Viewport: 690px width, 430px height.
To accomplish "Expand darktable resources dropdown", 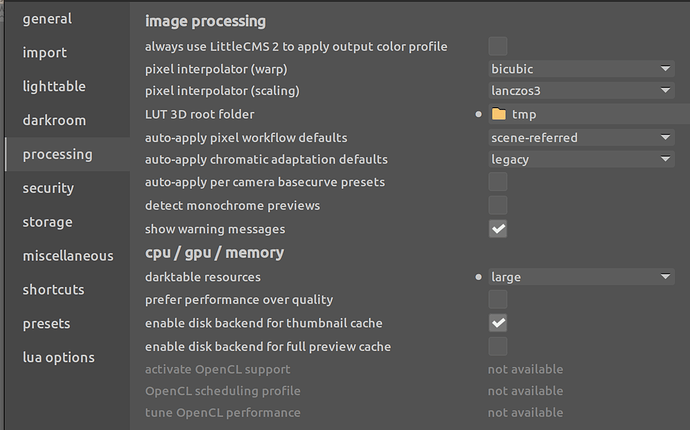I will tap(580, 277).
